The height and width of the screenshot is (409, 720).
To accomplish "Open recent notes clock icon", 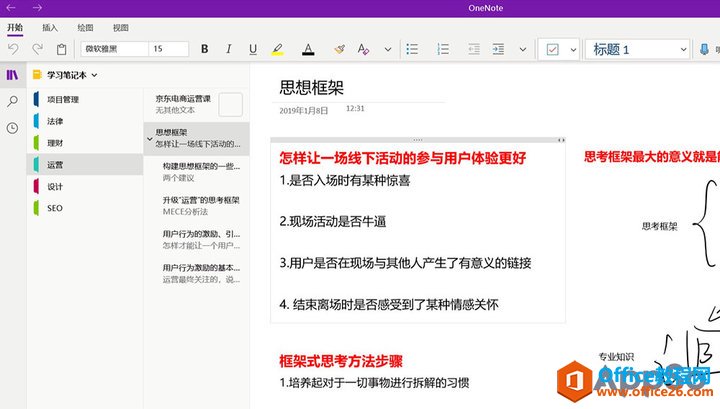I will [12, 128].
